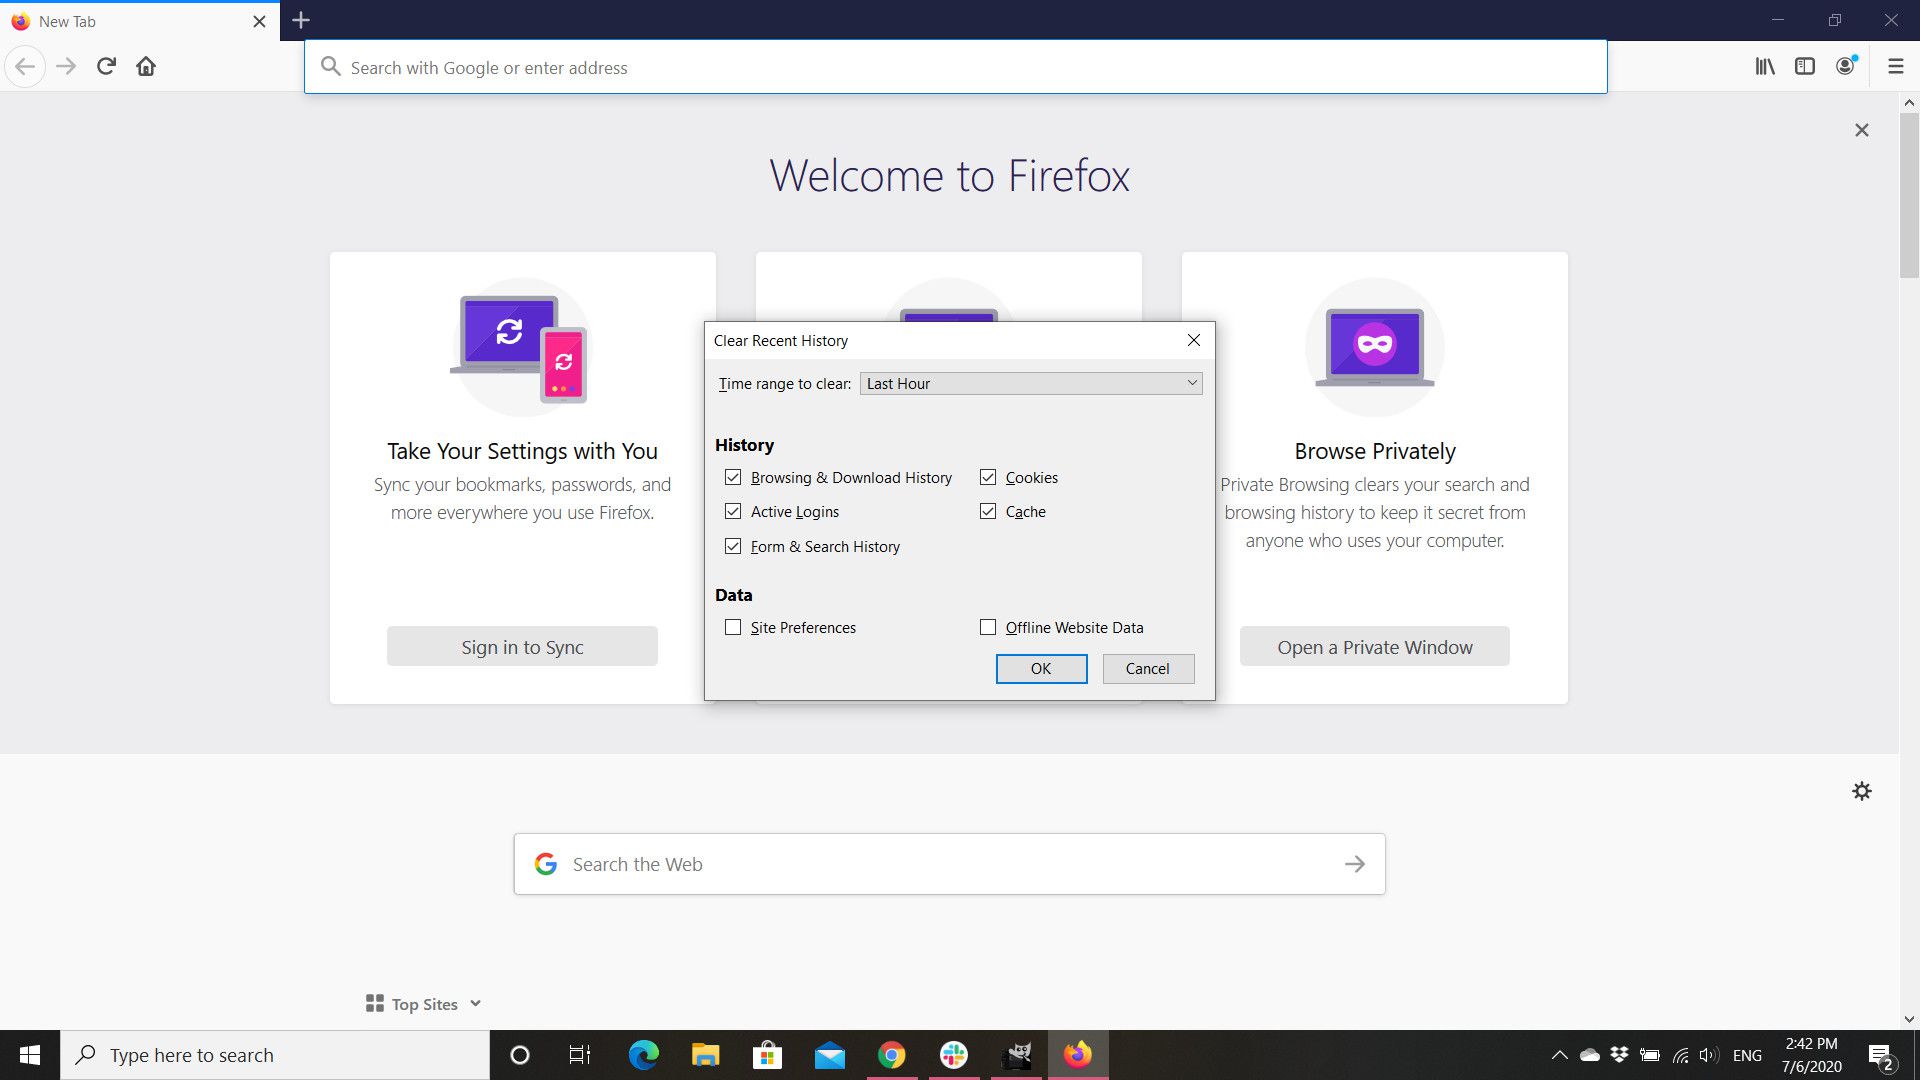
Task: Check the battery status tray icon
Action: click(1650, 1055)
